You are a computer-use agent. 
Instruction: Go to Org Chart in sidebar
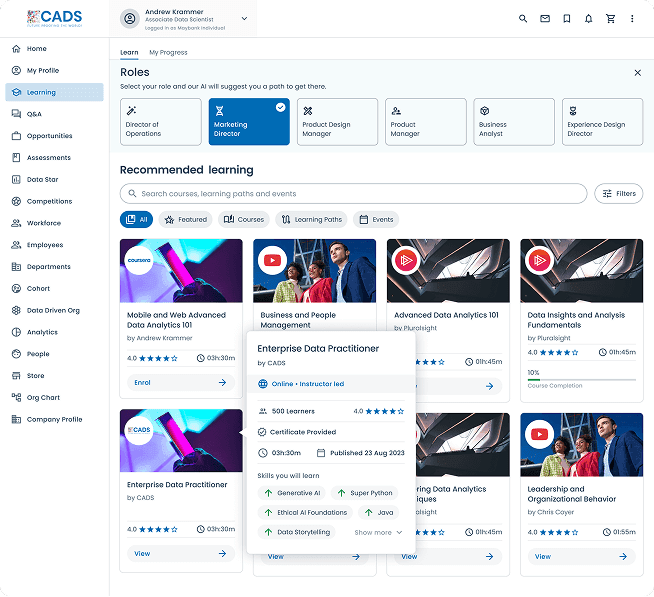click(43, 398)
